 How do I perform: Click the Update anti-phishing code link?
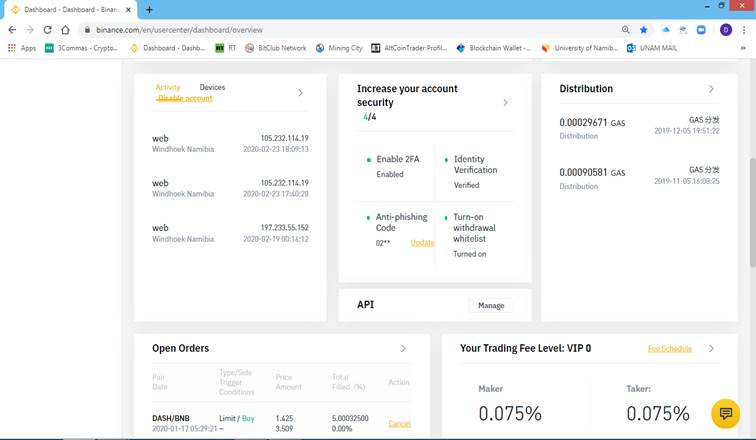click(x=422, y=243)
